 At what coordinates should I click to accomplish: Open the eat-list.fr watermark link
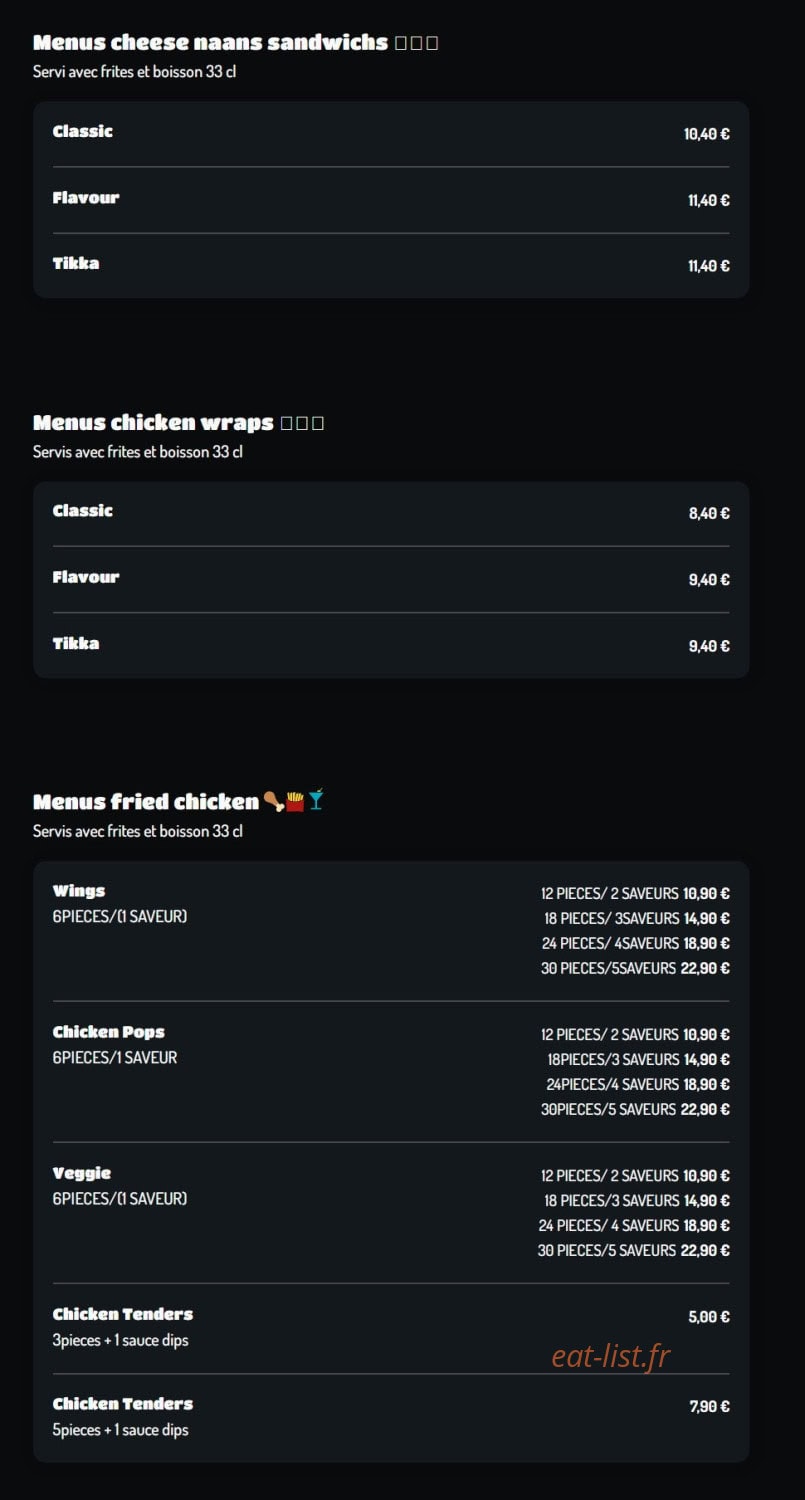pyautogui.click(x=610, y=1356)
